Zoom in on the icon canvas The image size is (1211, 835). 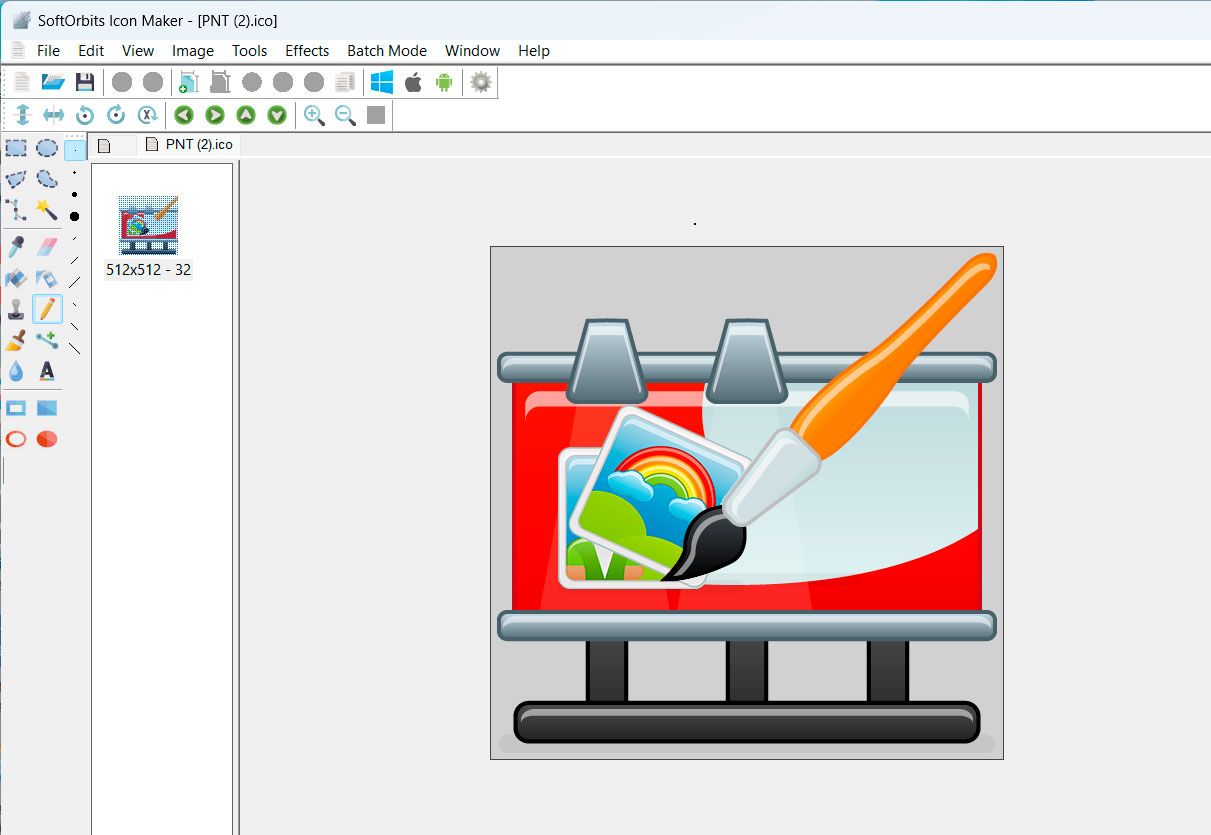point(314,115)
